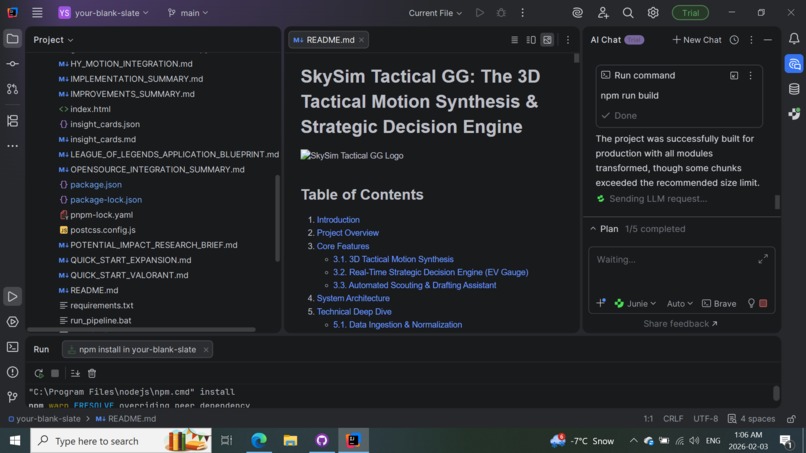Rerun the npm install process
Screen dimensions: 806x453
click(39, 373)
